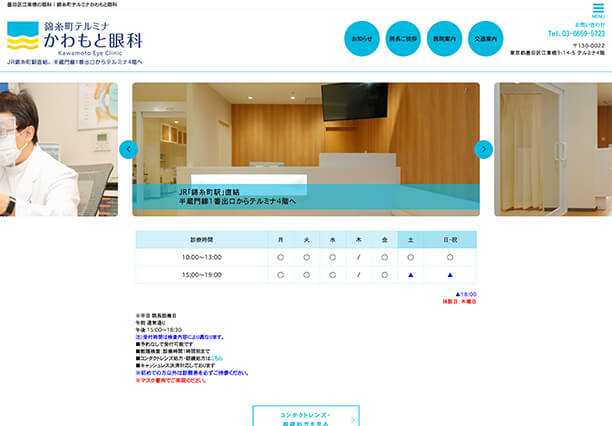Click the コンタクトレンズ prescription button
The image size is (612, 426).
coord(305,416)
